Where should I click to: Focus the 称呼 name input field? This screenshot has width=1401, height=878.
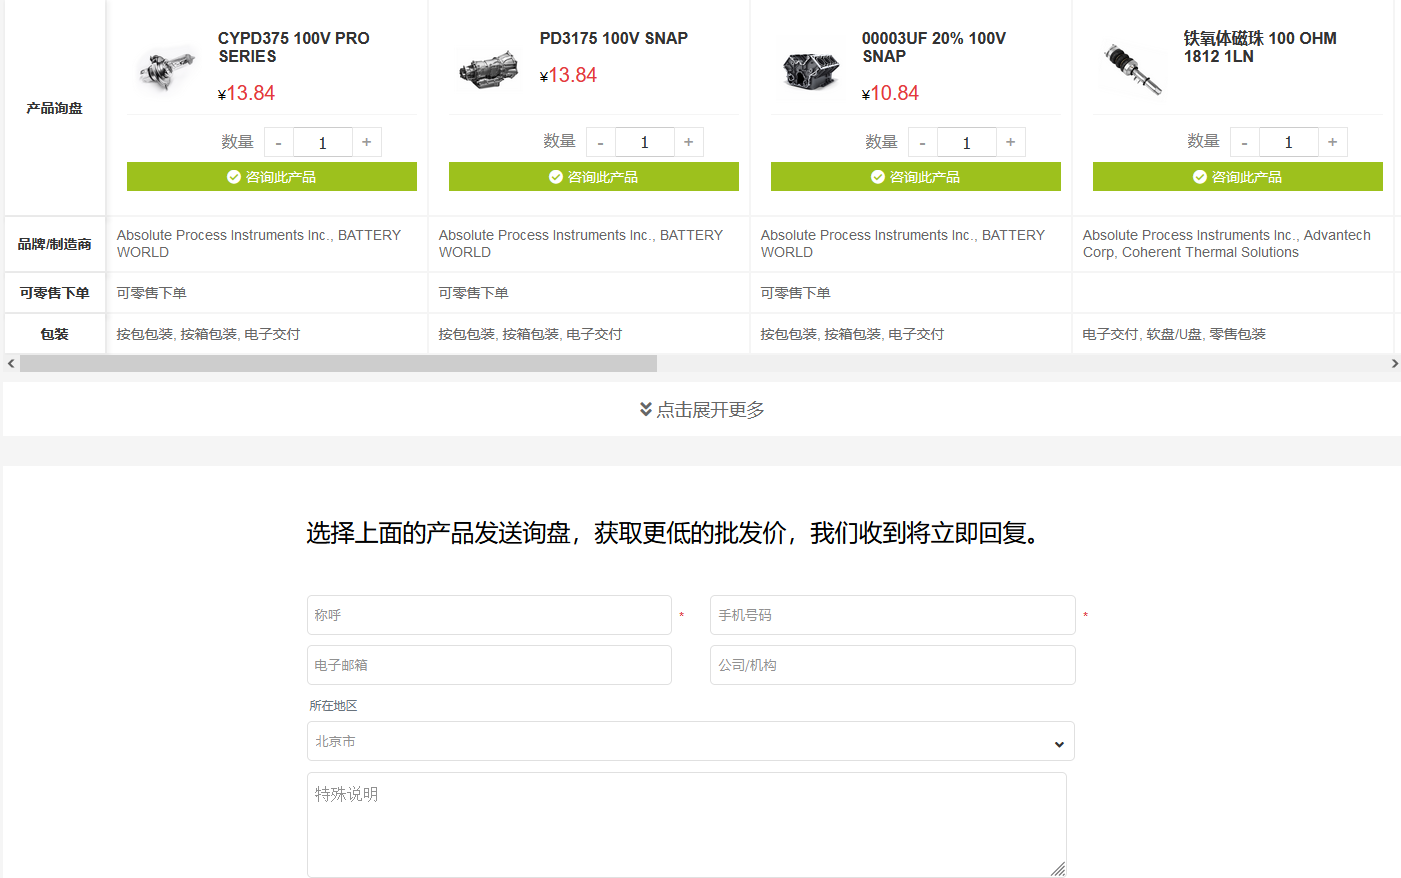(x=489, y=615)
